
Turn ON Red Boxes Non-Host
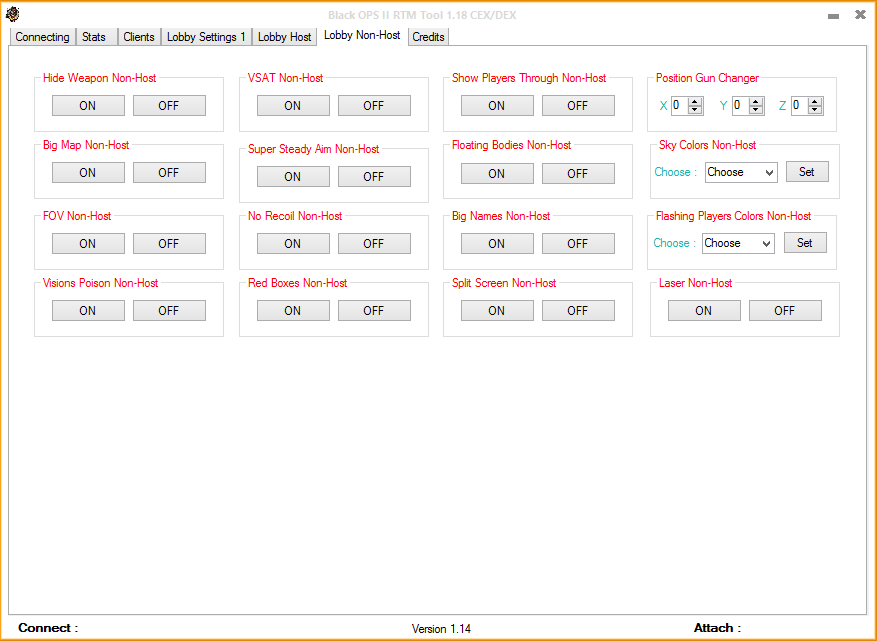click(293, 311)
